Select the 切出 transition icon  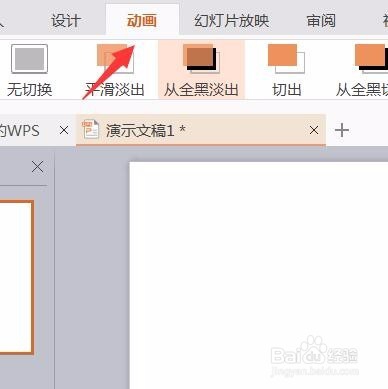pos(286,59)
